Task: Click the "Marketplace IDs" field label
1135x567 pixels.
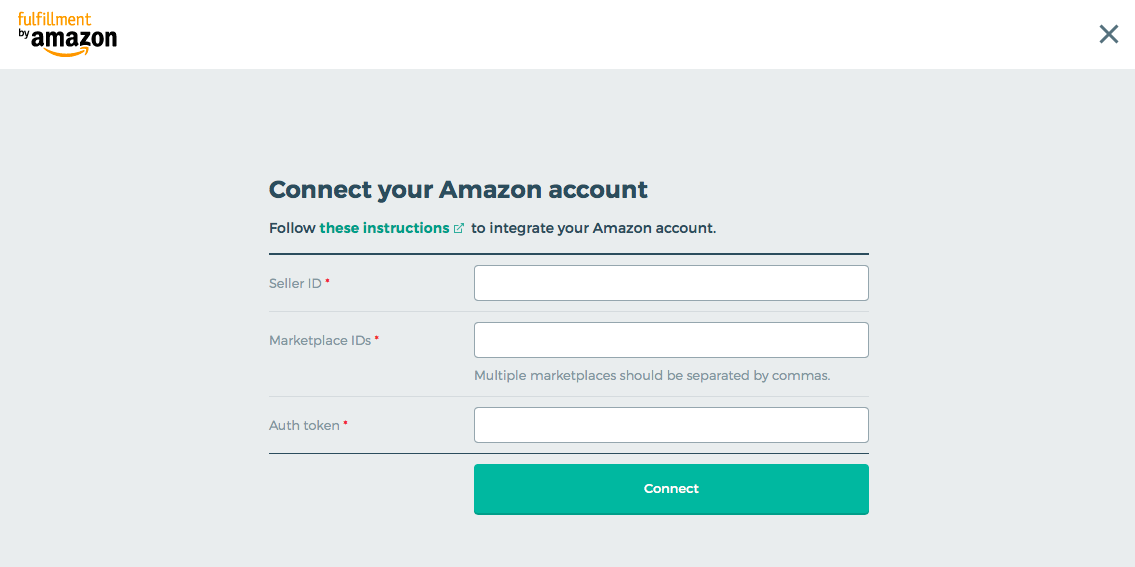Action: pos(320,341)
